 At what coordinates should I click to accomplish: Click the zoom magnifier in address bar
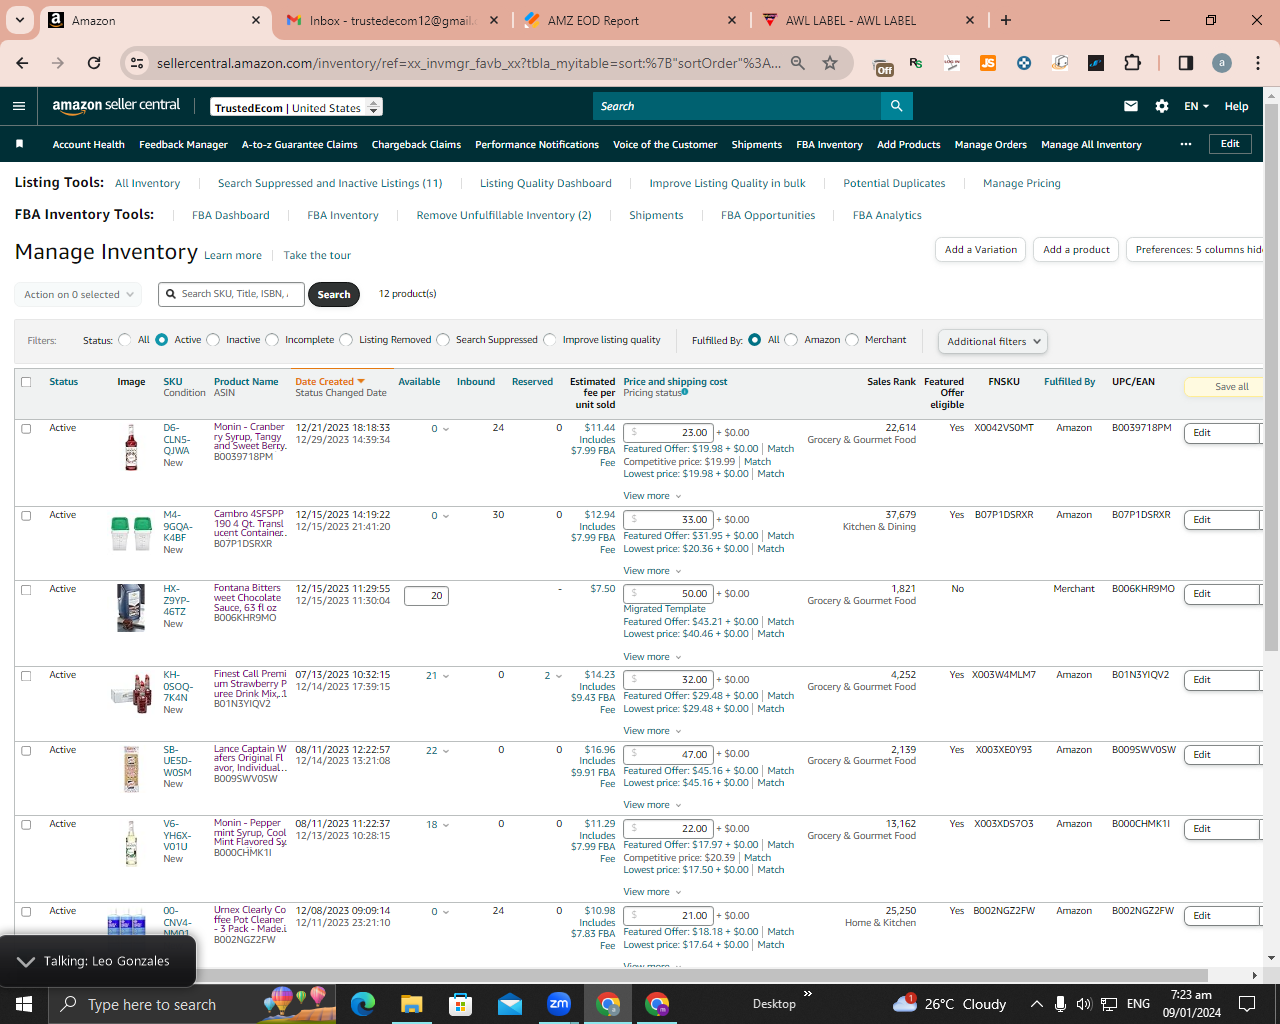(x=798, y=63)
